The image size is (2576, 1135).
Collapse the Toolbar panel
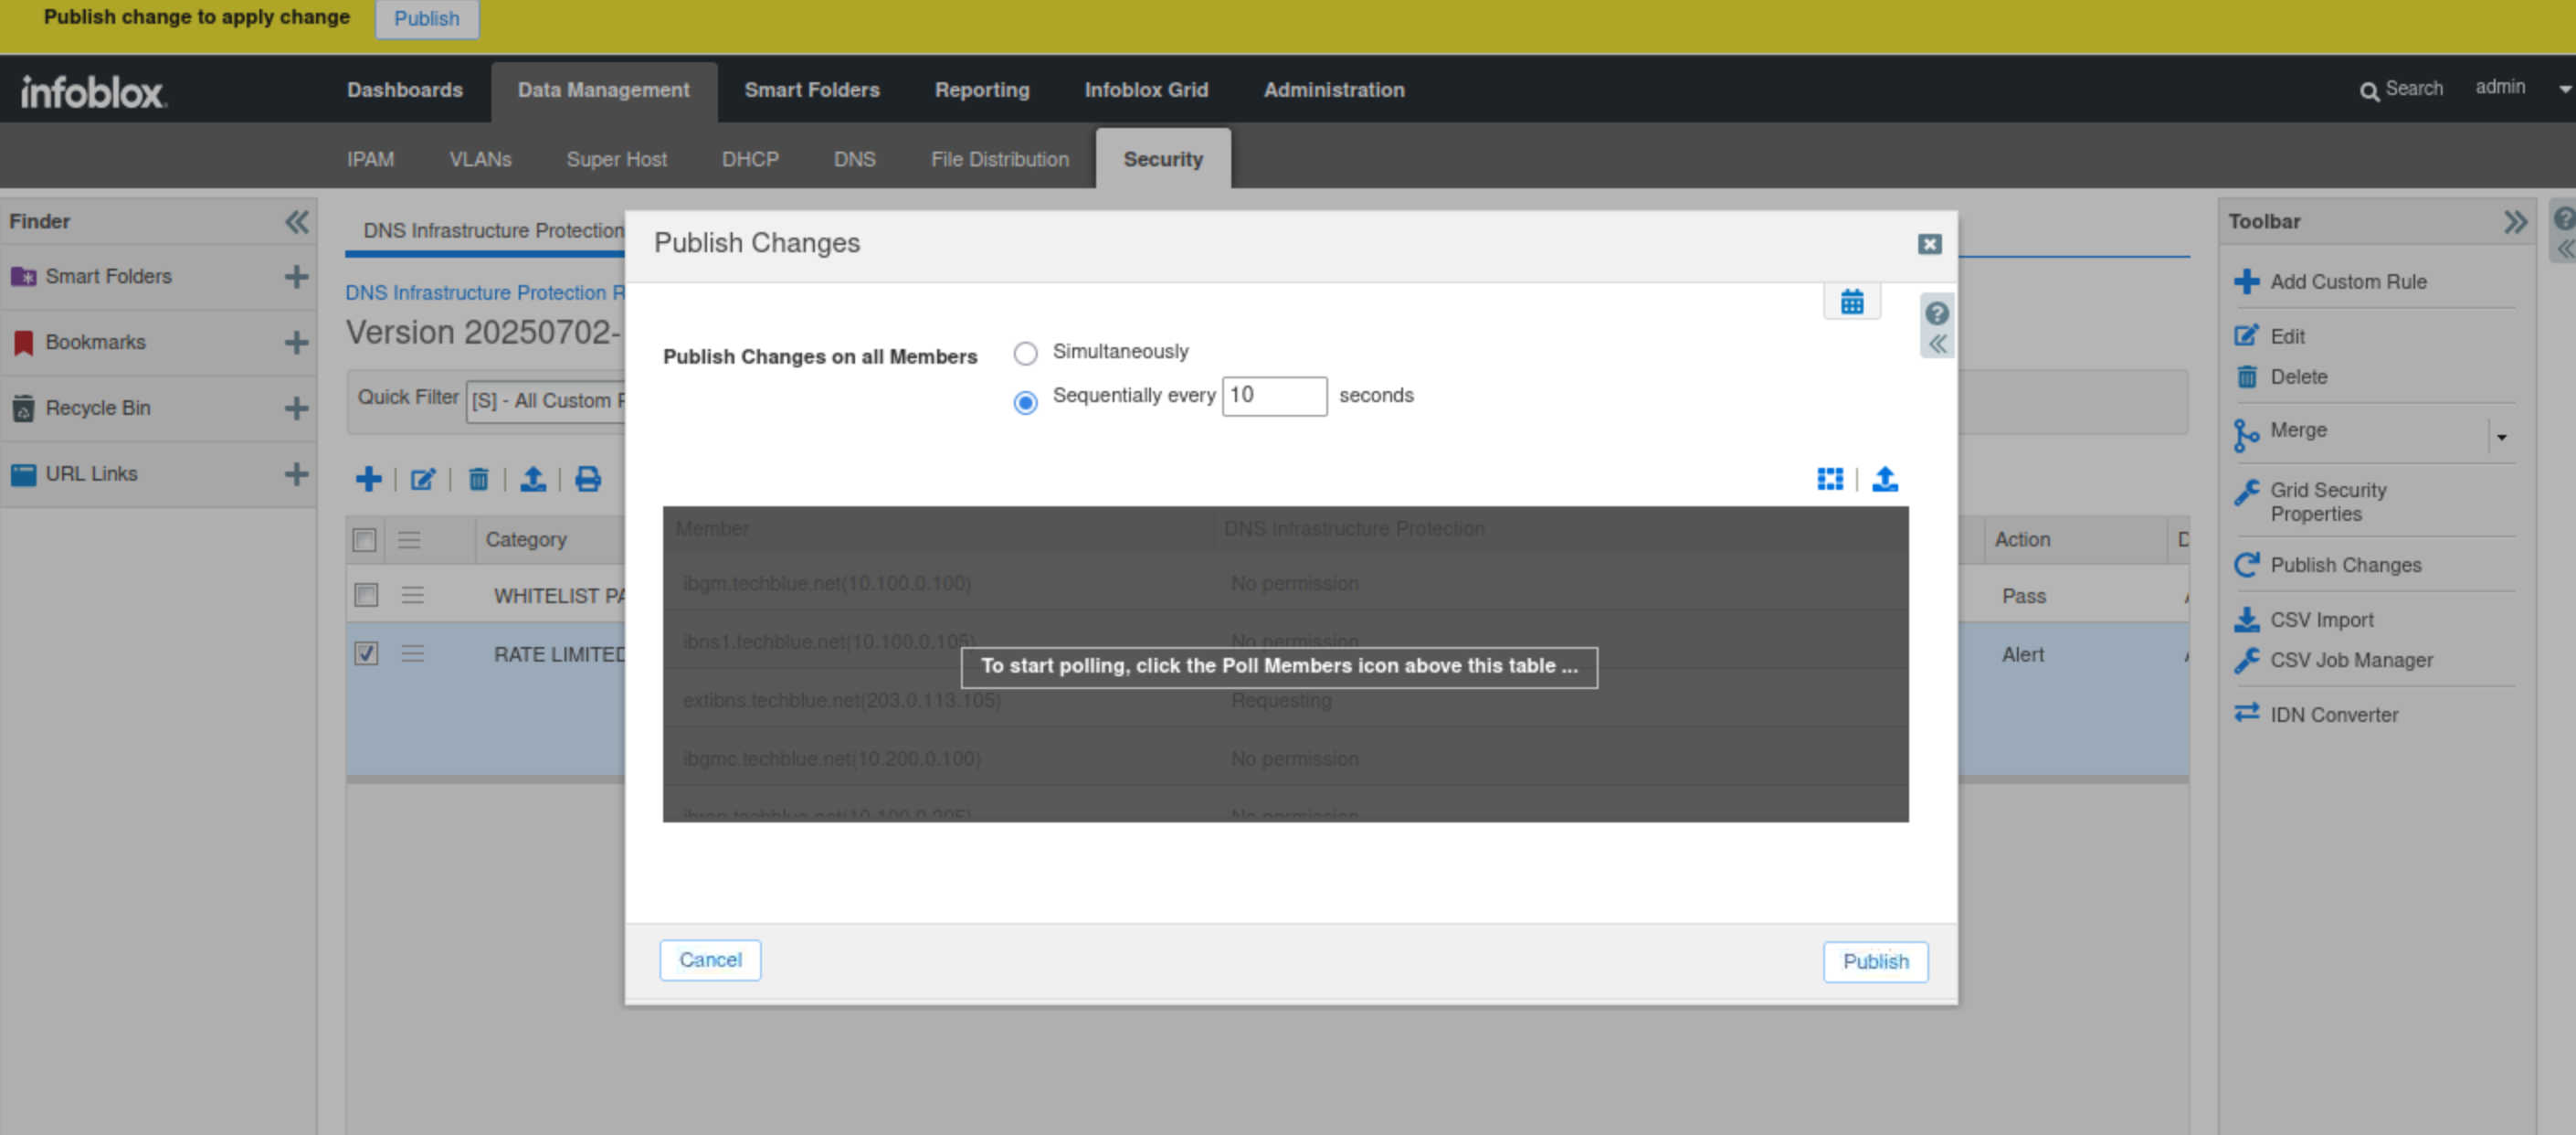pos(2515,221)
